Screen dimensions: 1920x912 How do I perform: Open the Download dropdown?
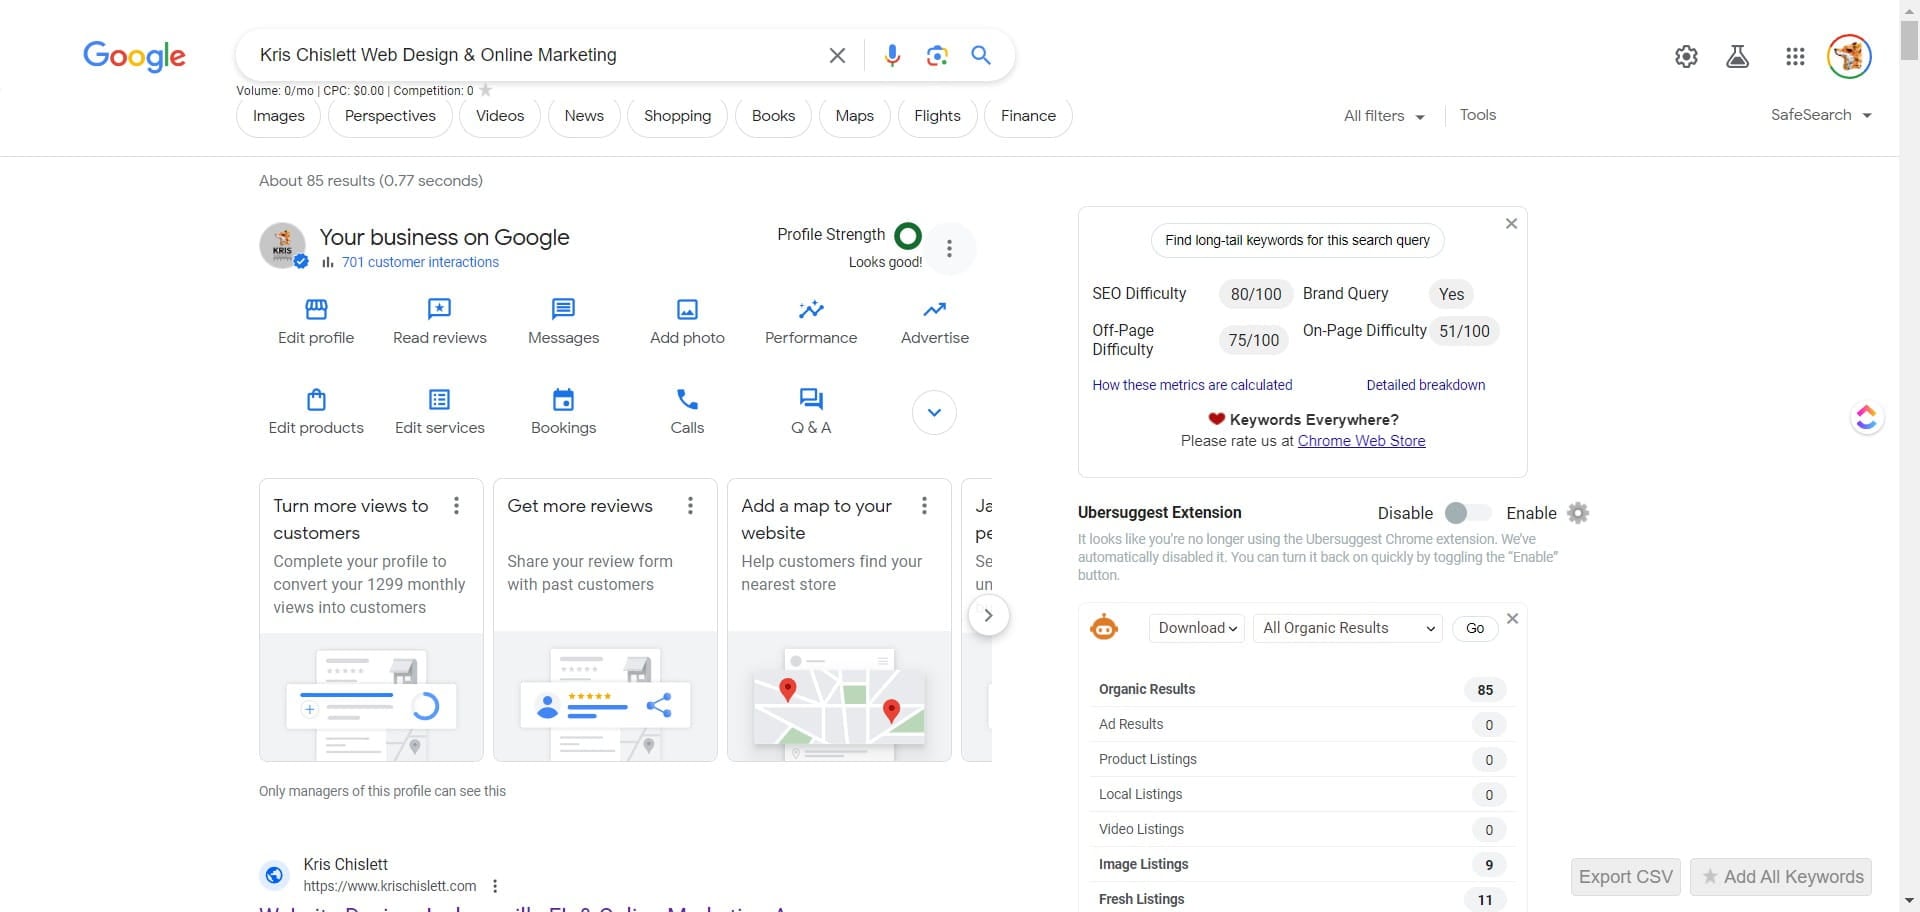(1197, 628)
